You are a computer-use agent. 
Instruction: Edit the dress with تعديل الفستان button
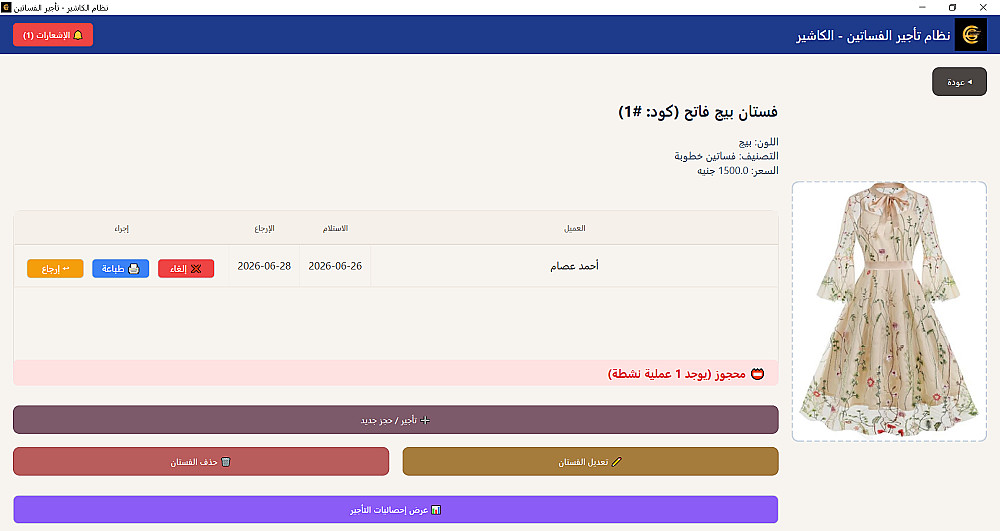click(591, 462)
